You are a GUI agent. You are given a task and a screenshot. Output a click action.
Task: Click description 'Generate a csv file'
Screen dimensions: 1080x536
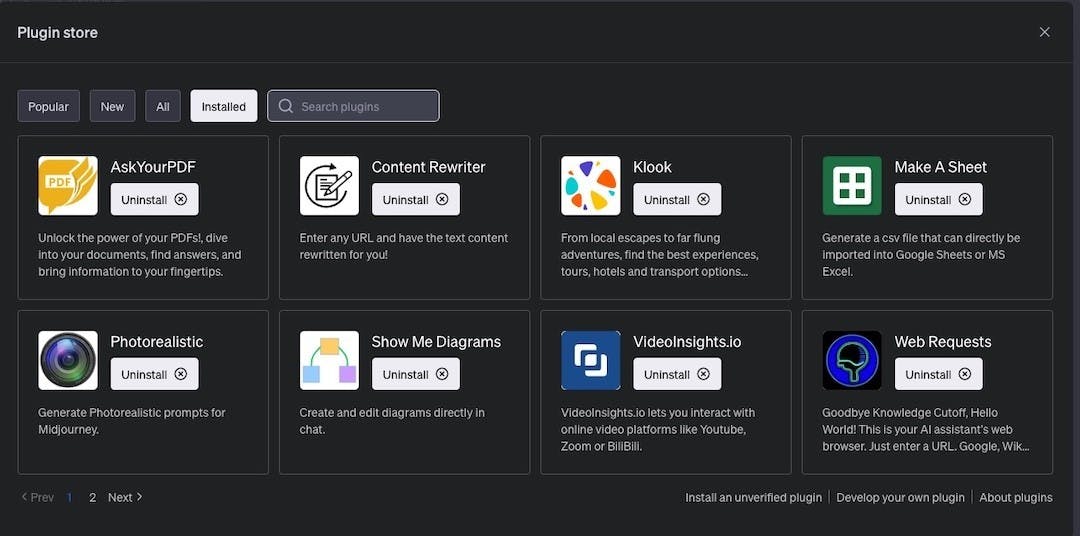923,255
